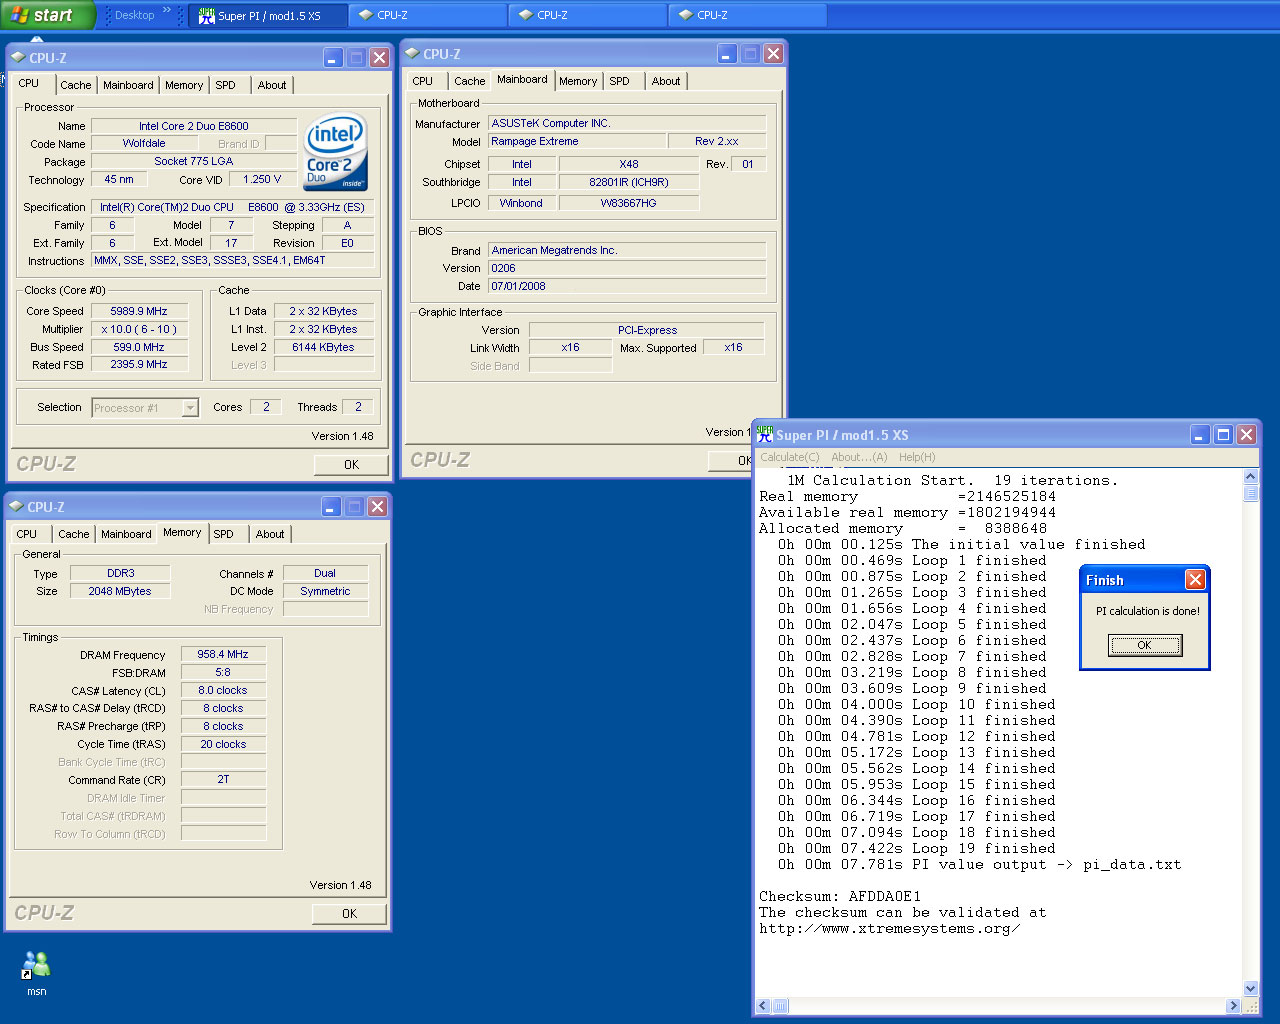Viewport: 1280px width, 1024px height.
Task: Open Cache tab in top-left CPU-Z window
Action: pyautogui.click(x=75, y=86)
